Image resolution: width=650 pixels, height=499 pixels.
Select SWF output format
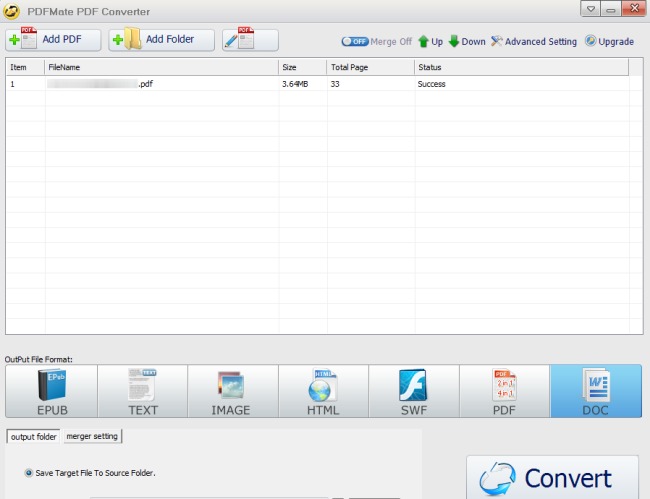click(x=414, y=391)
